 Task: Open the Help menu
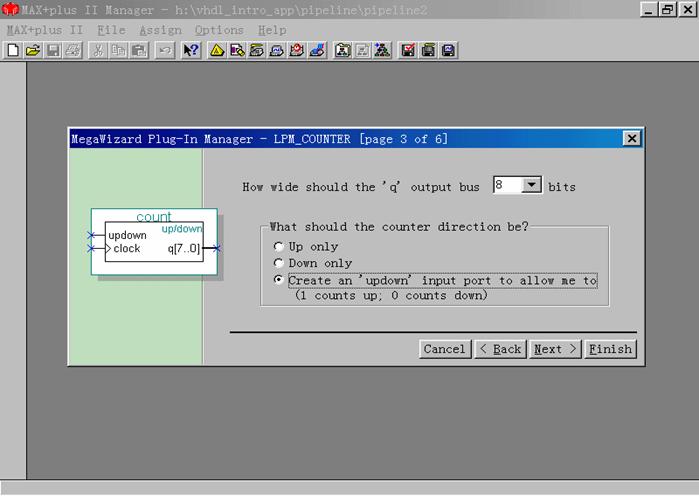(272, 30)
